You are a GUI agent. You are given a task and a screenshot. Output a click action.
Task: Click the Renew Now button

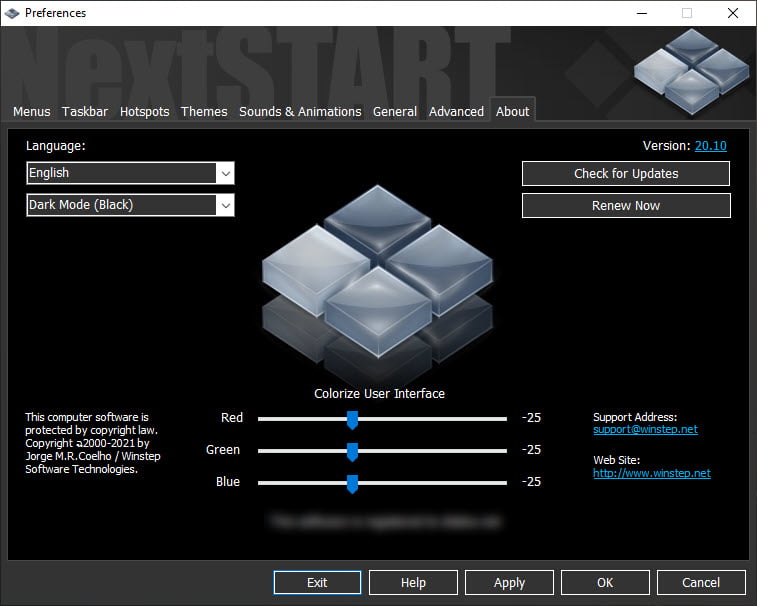click(x=626, y=206)
